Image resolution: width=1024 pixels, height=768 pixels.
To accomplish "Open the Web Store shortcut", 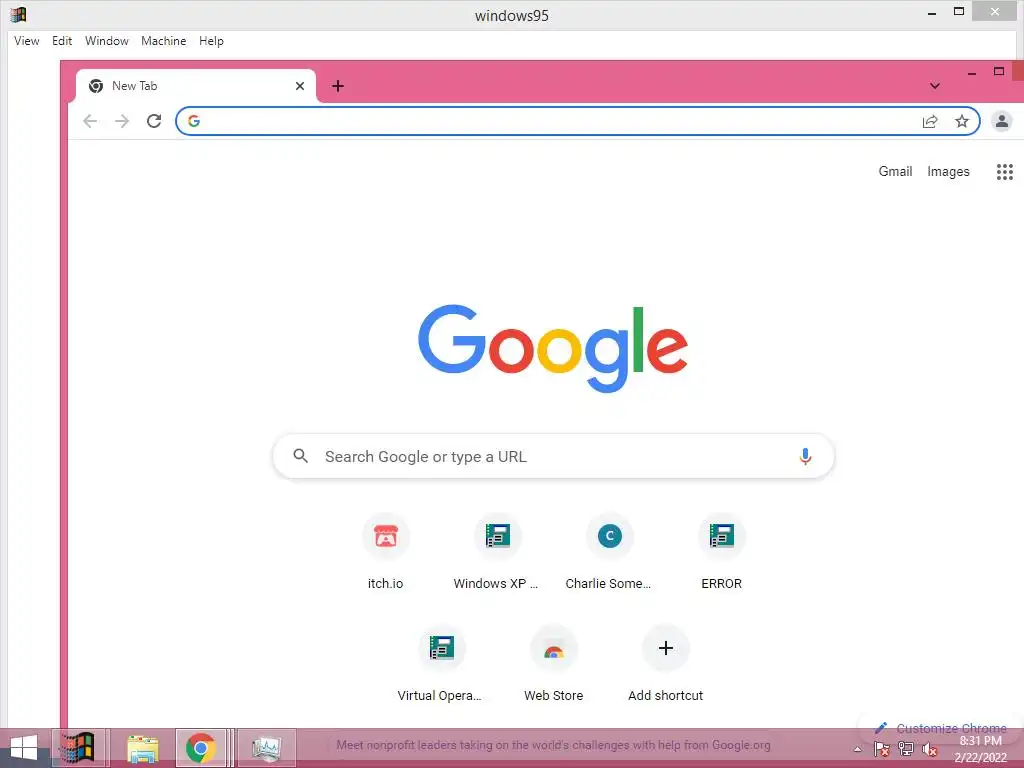I will pos(554,664).
